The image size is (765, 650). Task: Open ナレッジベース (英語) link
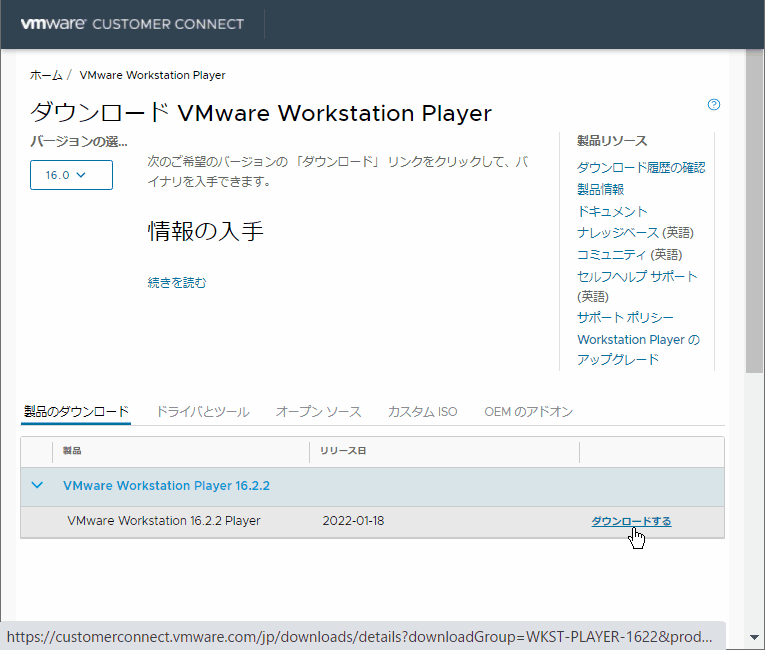[x=635, y=233]
